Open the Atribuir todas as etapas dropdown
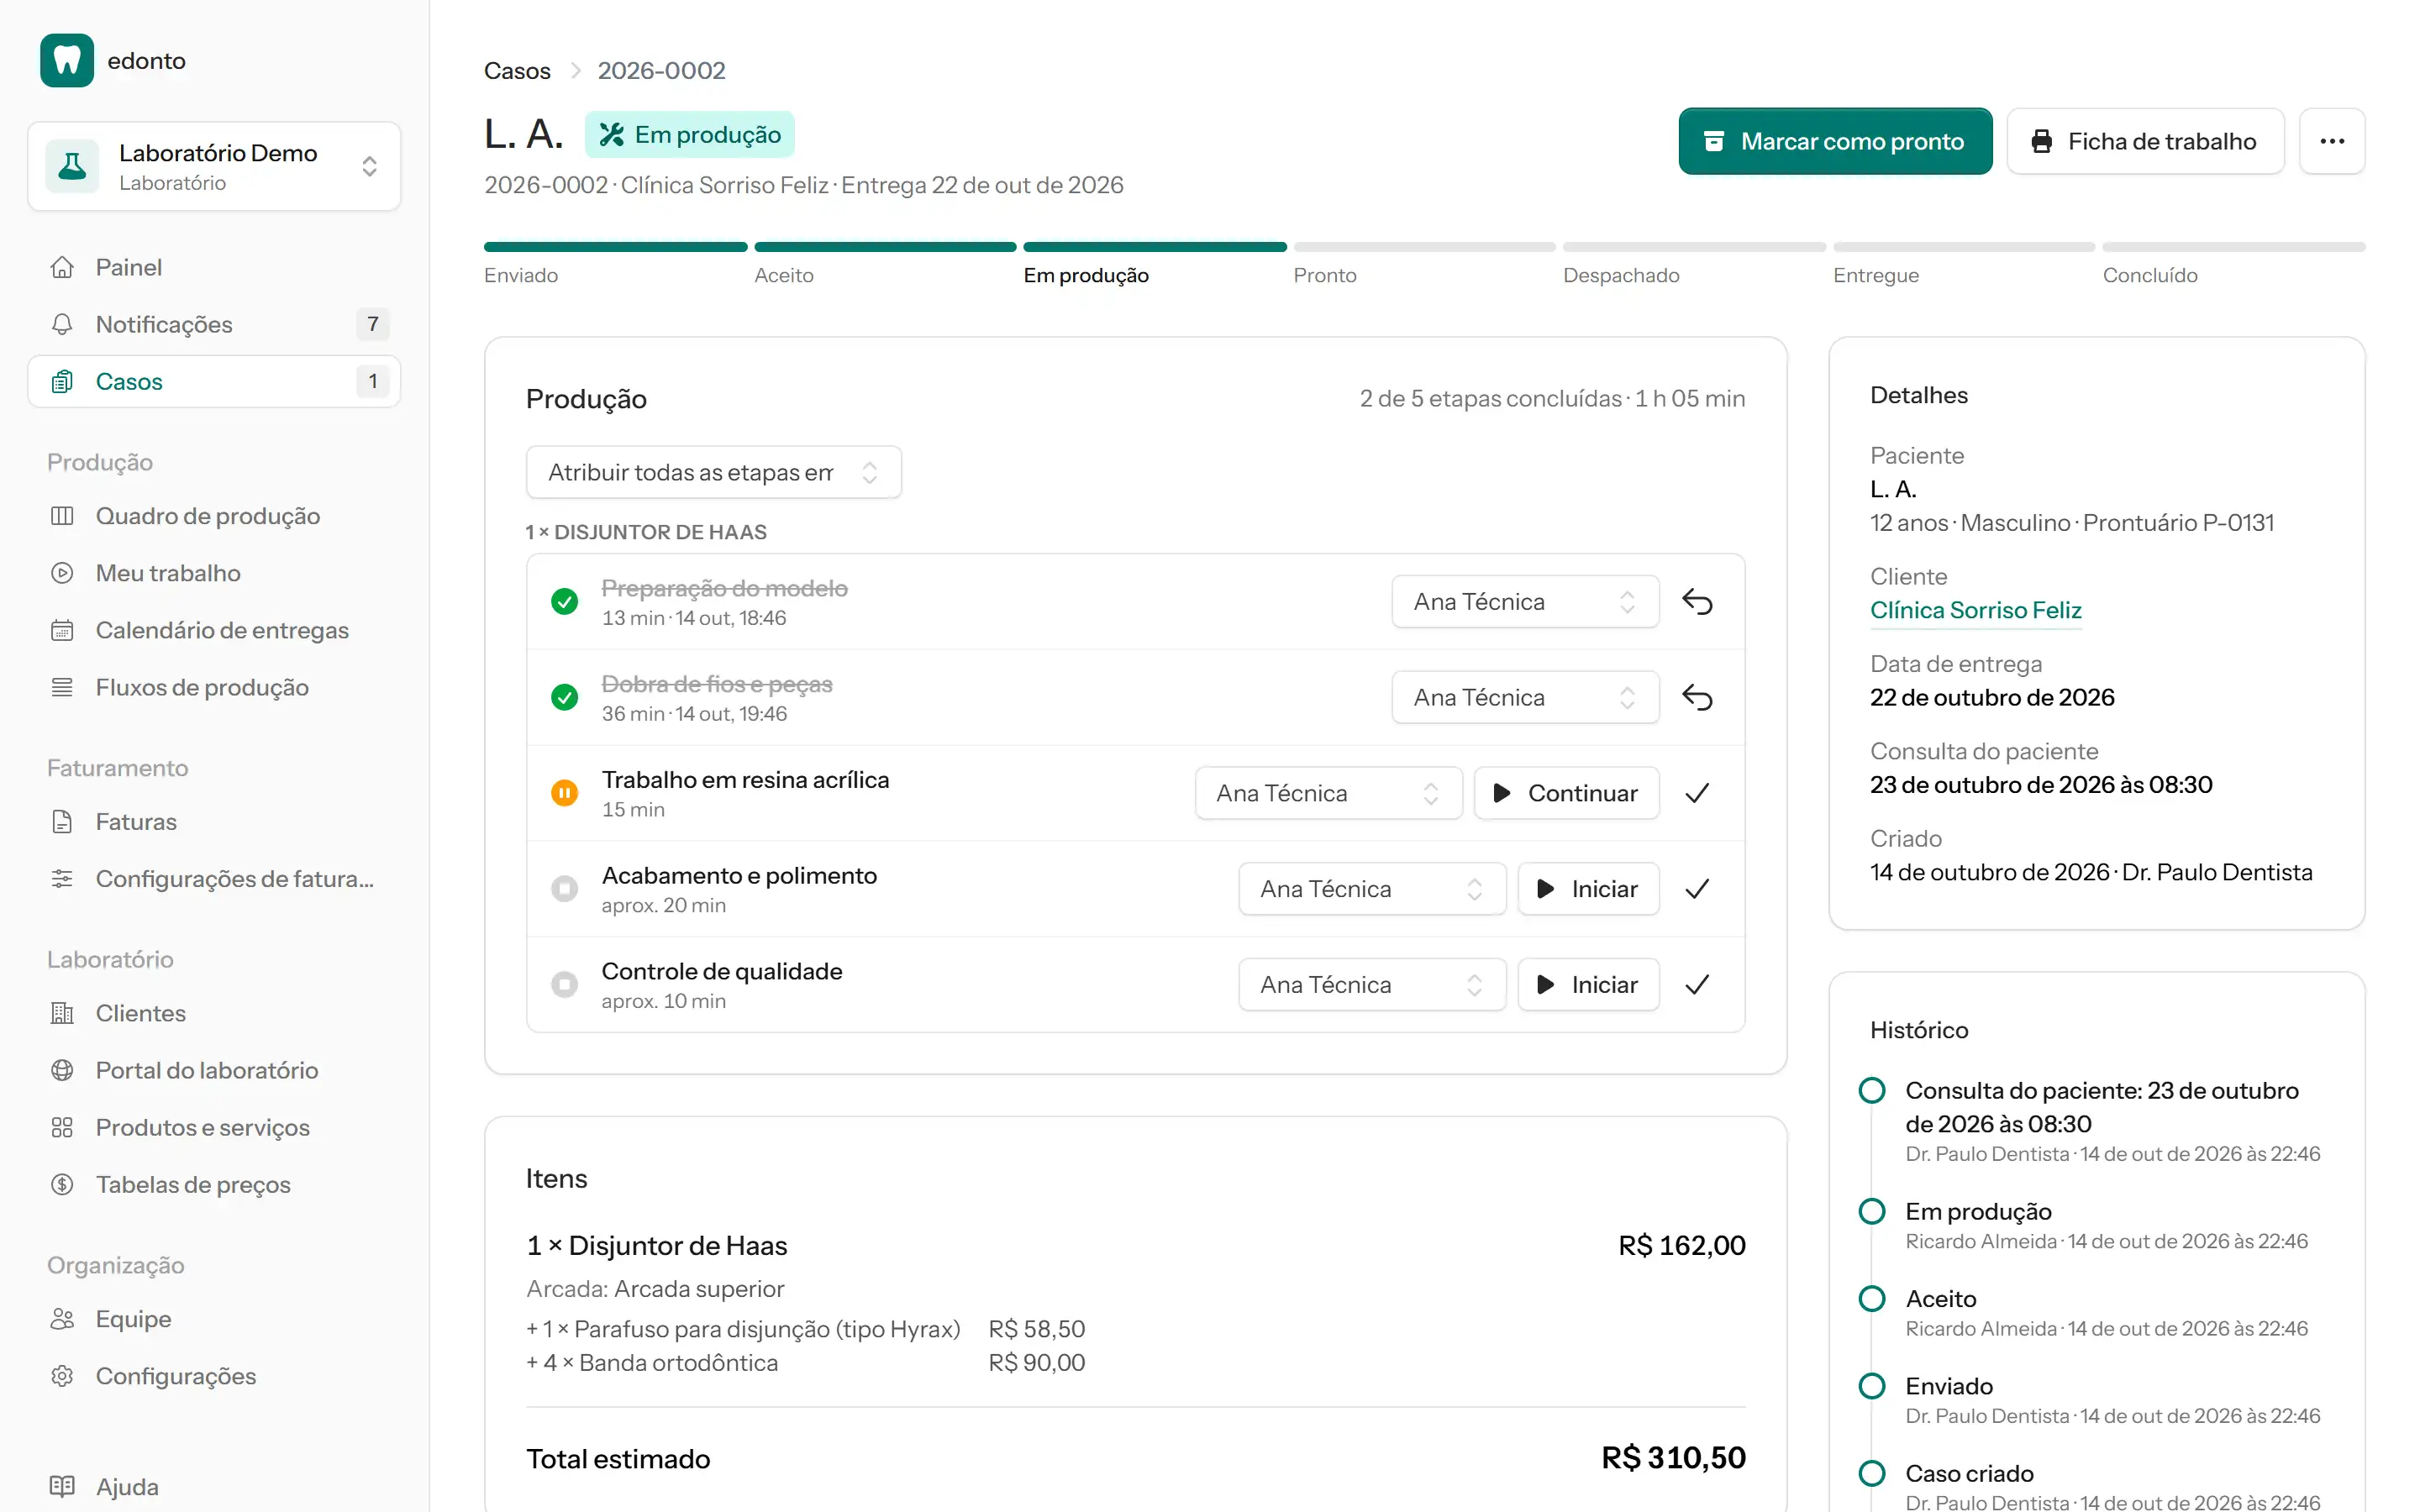The width and height of the screenshot is (2420, 1512). 714,472
